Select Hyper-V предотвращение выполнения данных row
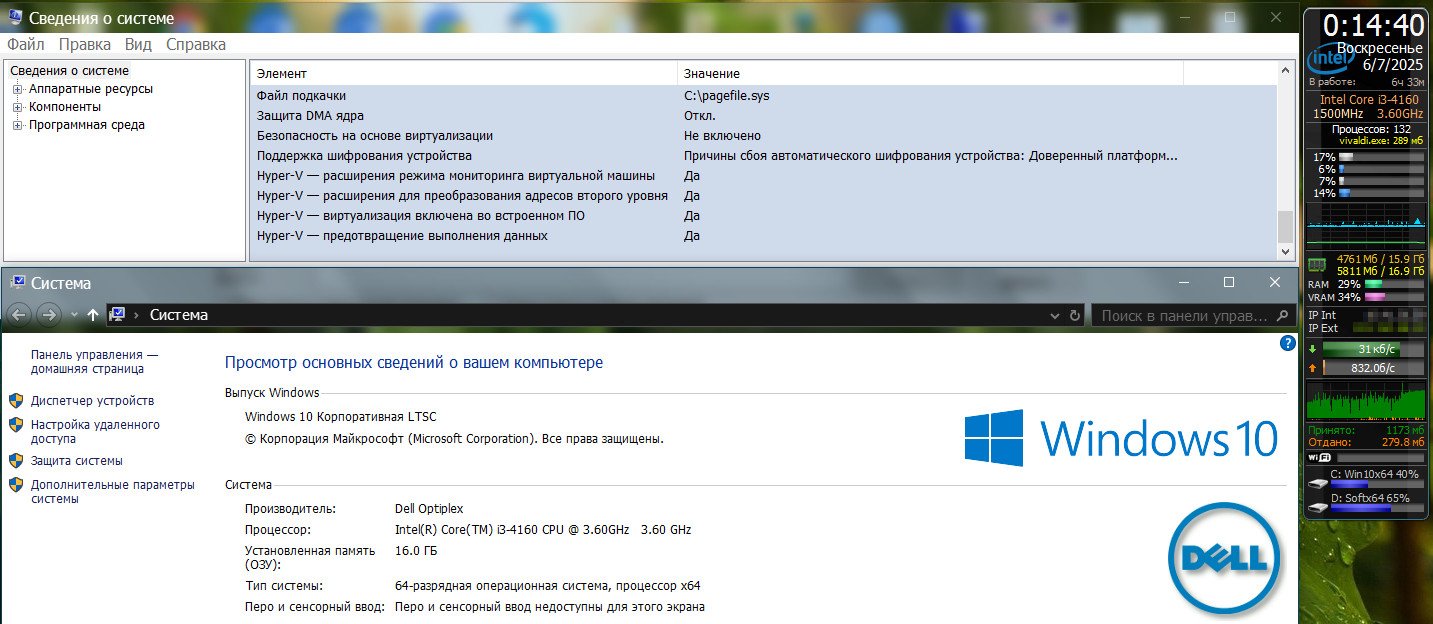The width and height of the screenshot is (1433, 624). 763,236
